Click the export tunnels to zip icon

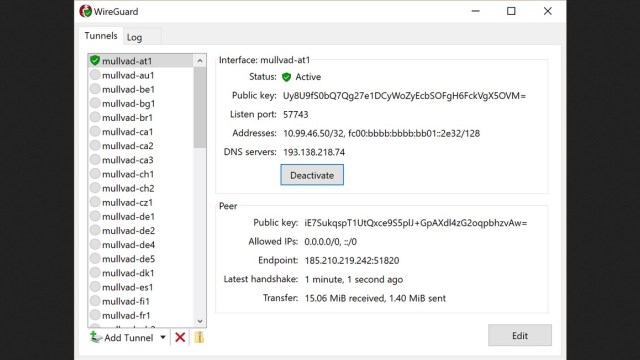click(x=199, y=337)
